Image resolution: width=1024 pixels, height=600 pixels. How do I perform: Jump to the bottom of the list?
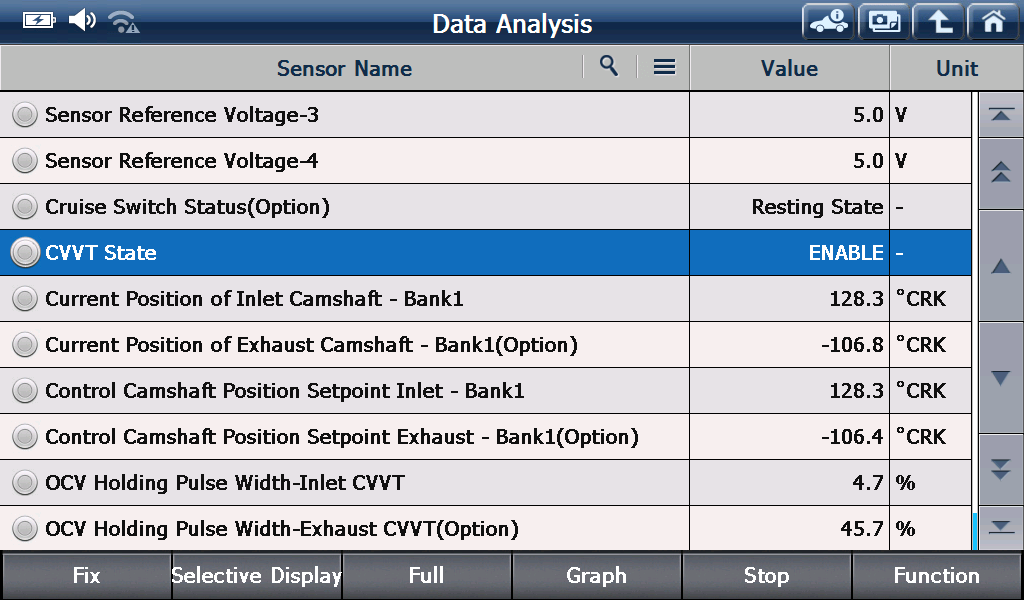1001,528
